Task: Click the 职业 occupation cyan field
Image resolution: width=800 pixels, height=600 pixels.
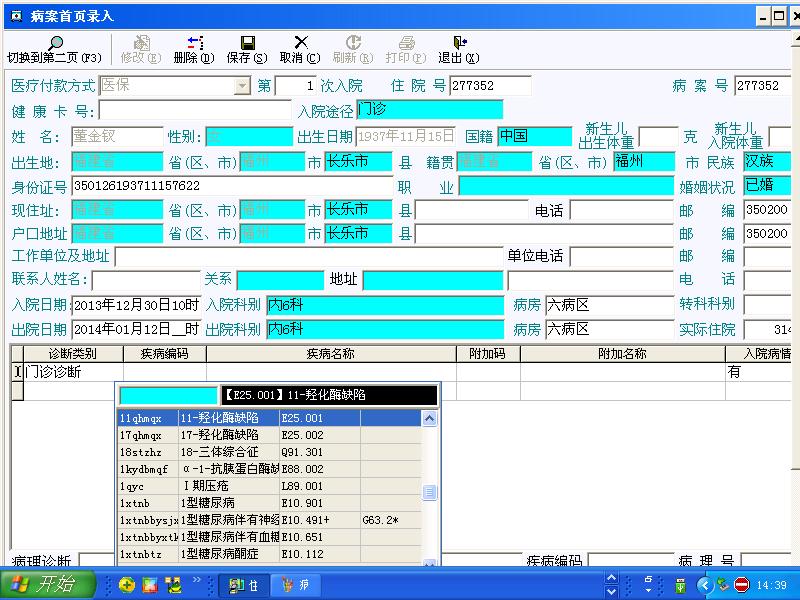Action: (x=566, y=186)
